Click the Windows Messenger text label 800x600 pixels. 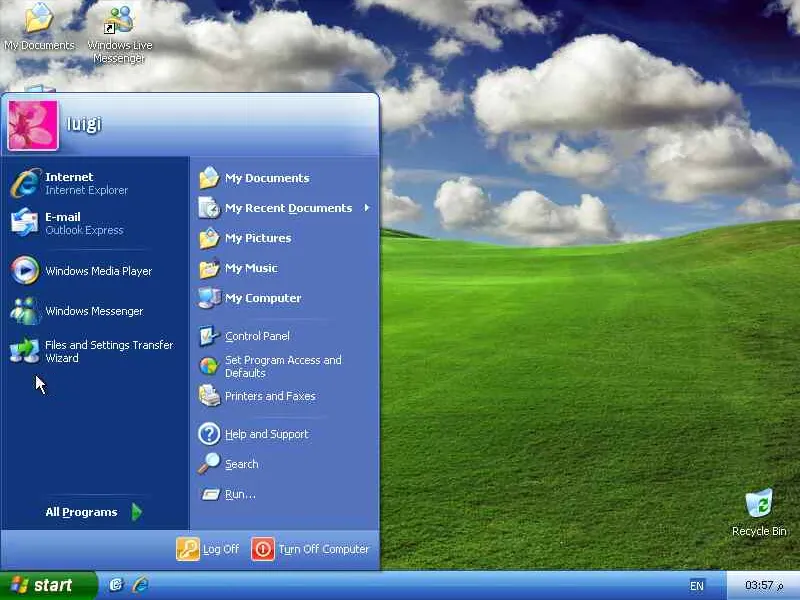point(94,311)
